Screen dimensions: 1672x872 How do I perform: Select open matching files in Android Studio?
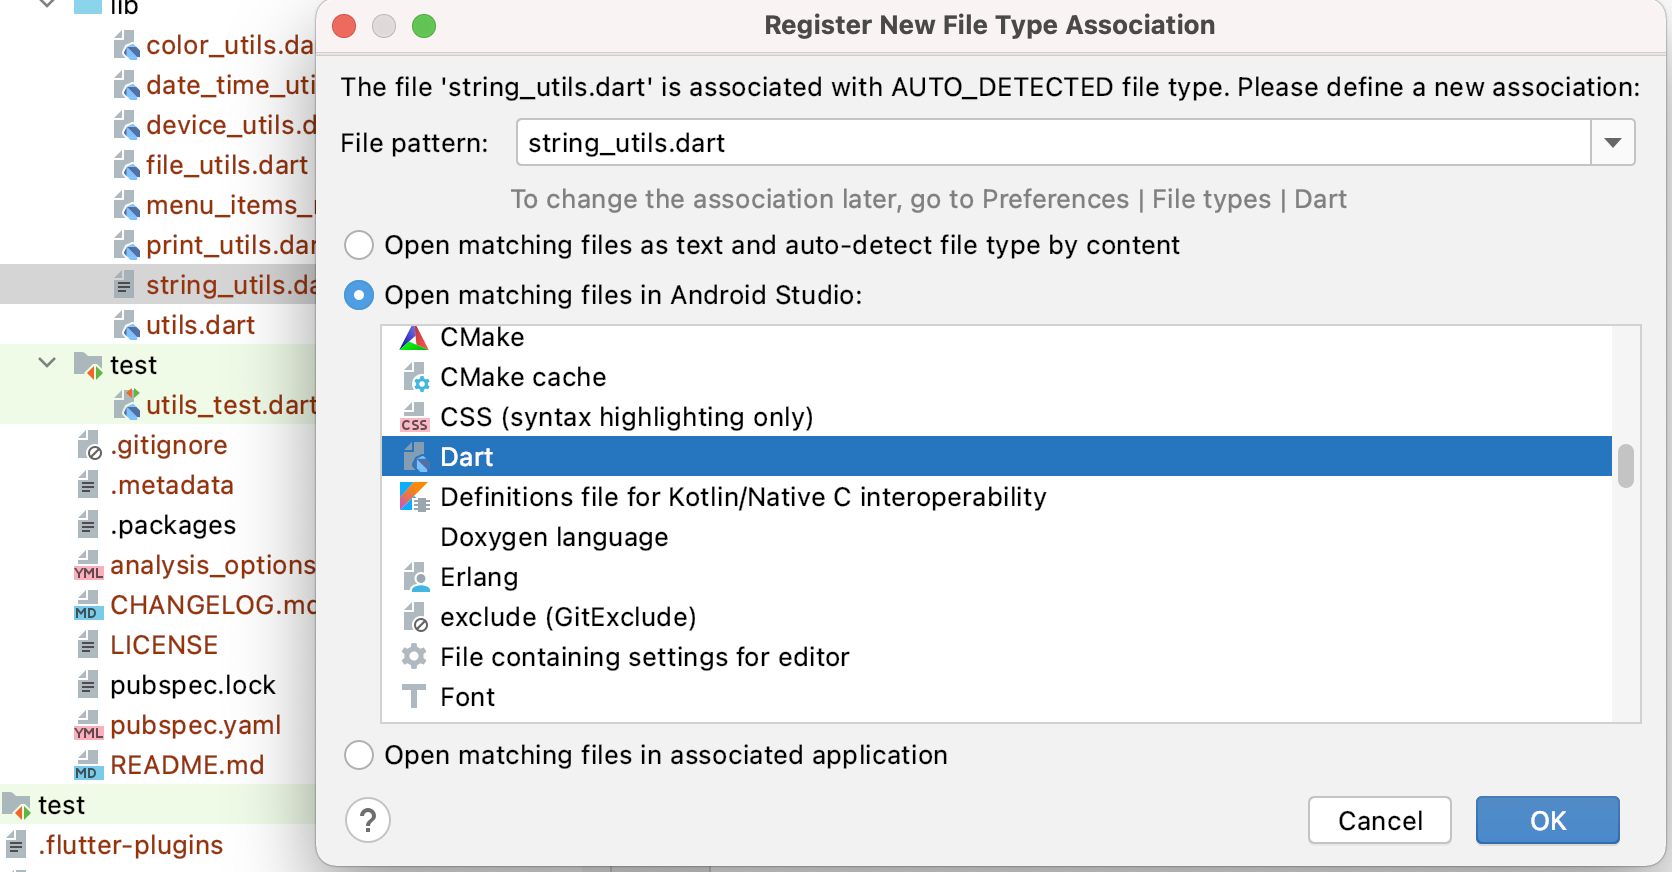359,295
